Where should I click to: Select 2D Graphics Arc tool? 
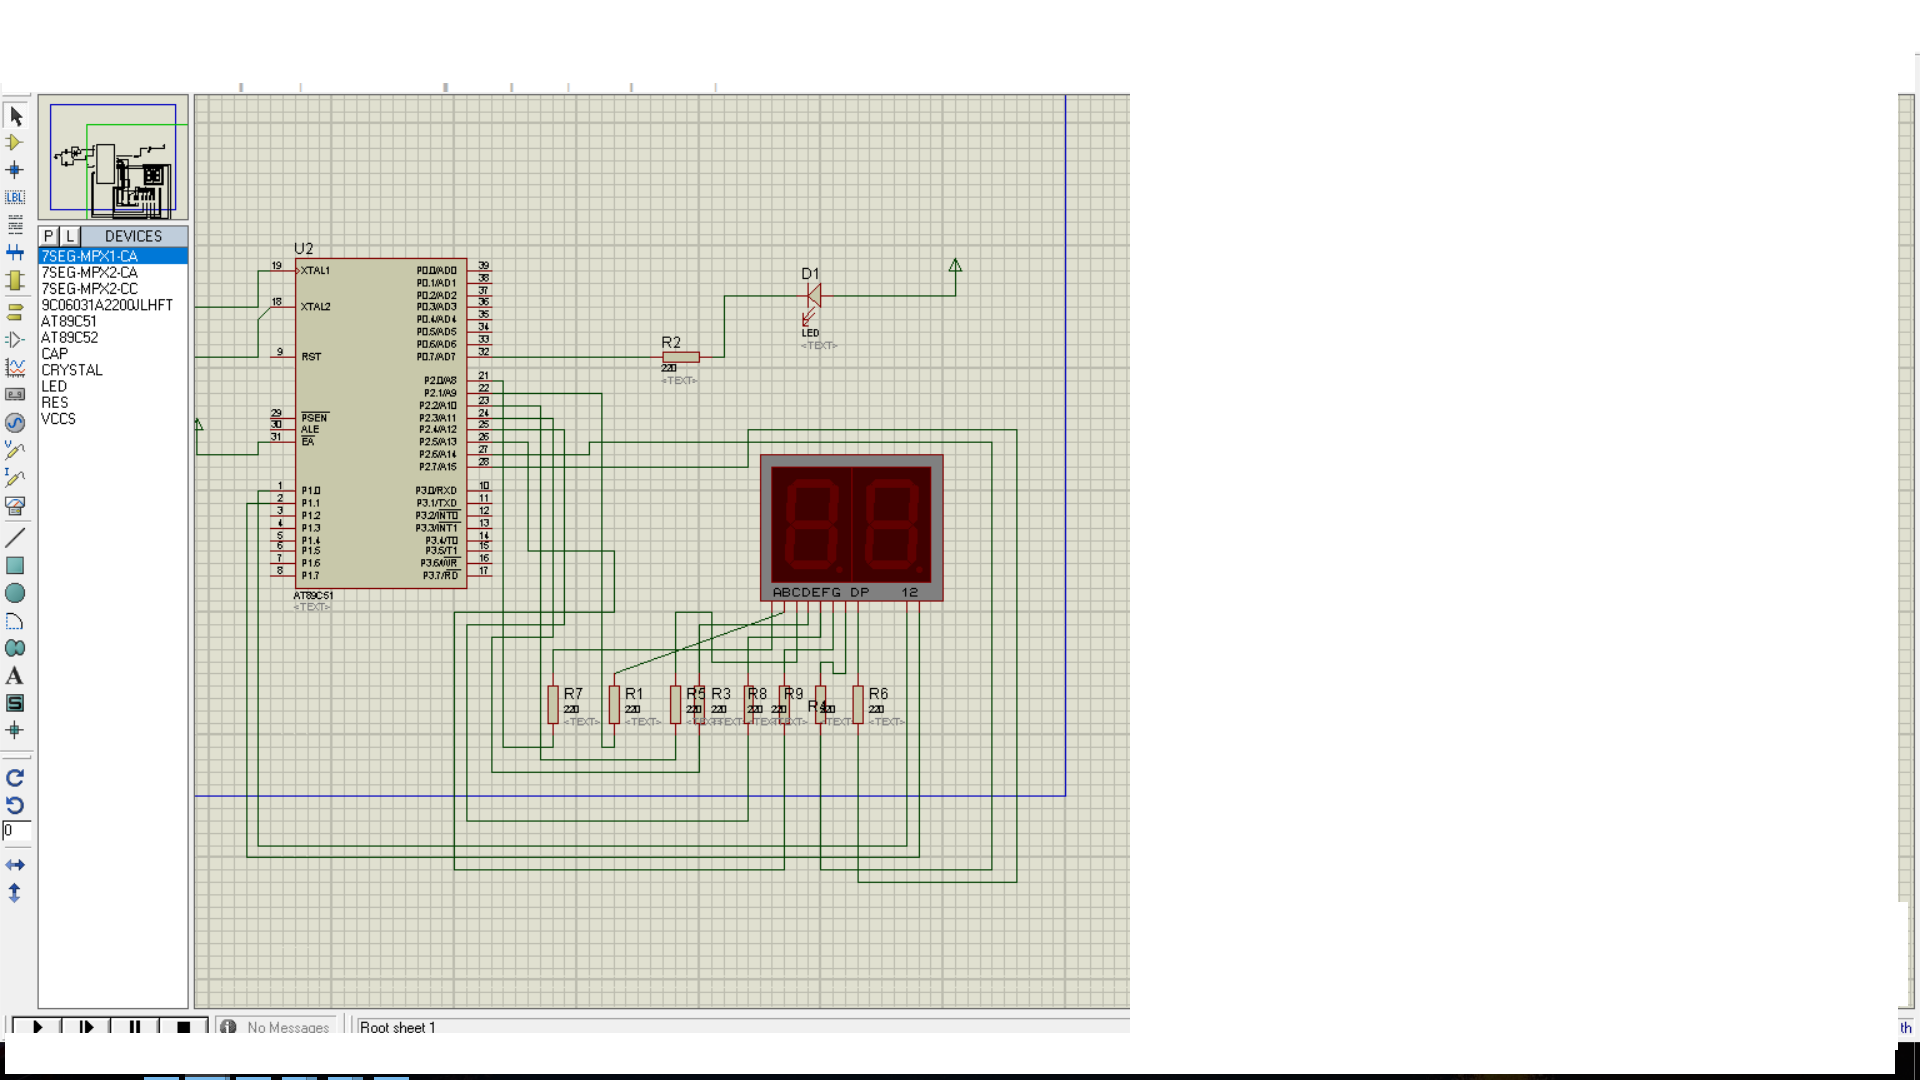tap(15, 621)
